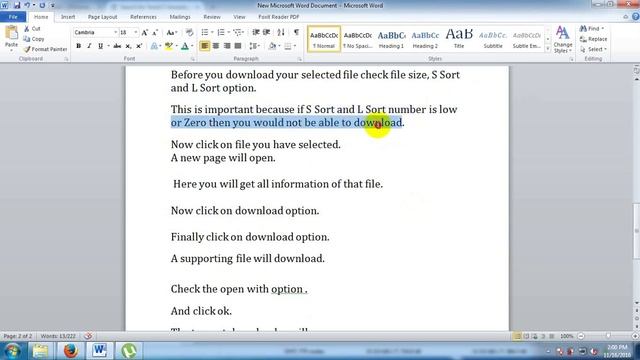Switch to the Mailings tab
Viewport: 640px width, 360px height.
click(x=180, y=17)
